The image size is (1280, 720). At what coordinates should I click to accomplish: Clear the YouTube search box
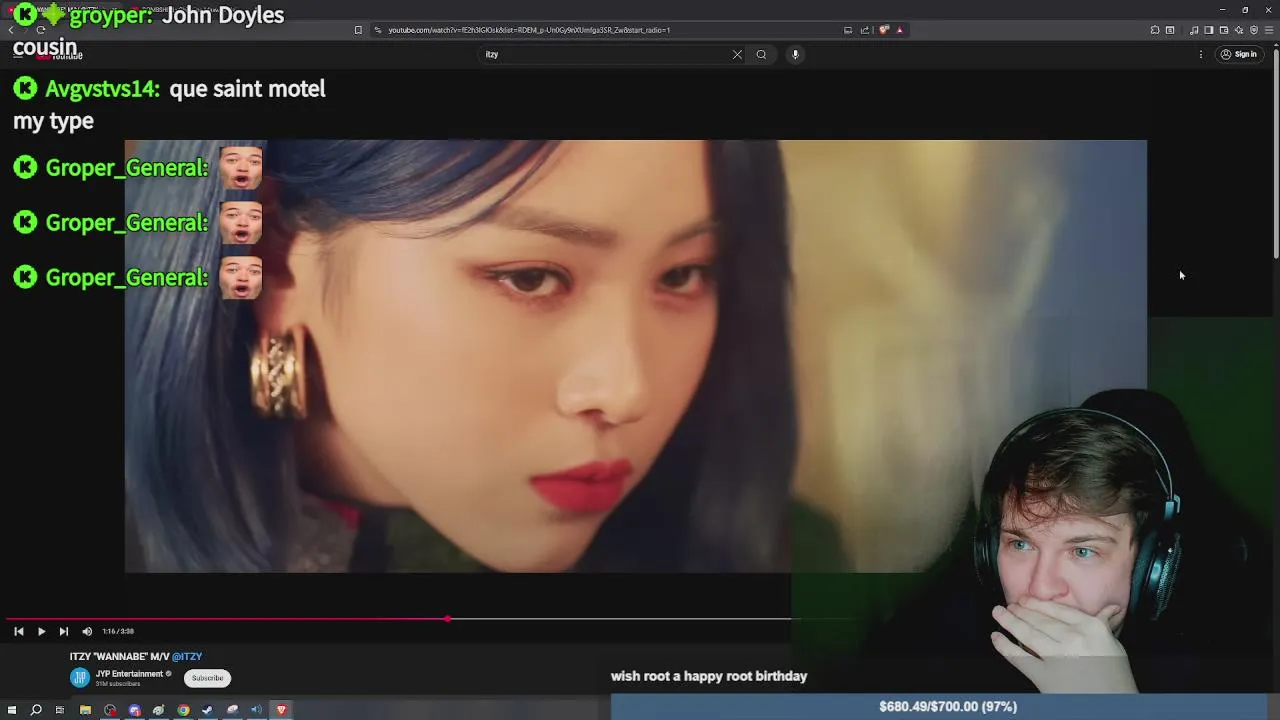tap(737, 54)
